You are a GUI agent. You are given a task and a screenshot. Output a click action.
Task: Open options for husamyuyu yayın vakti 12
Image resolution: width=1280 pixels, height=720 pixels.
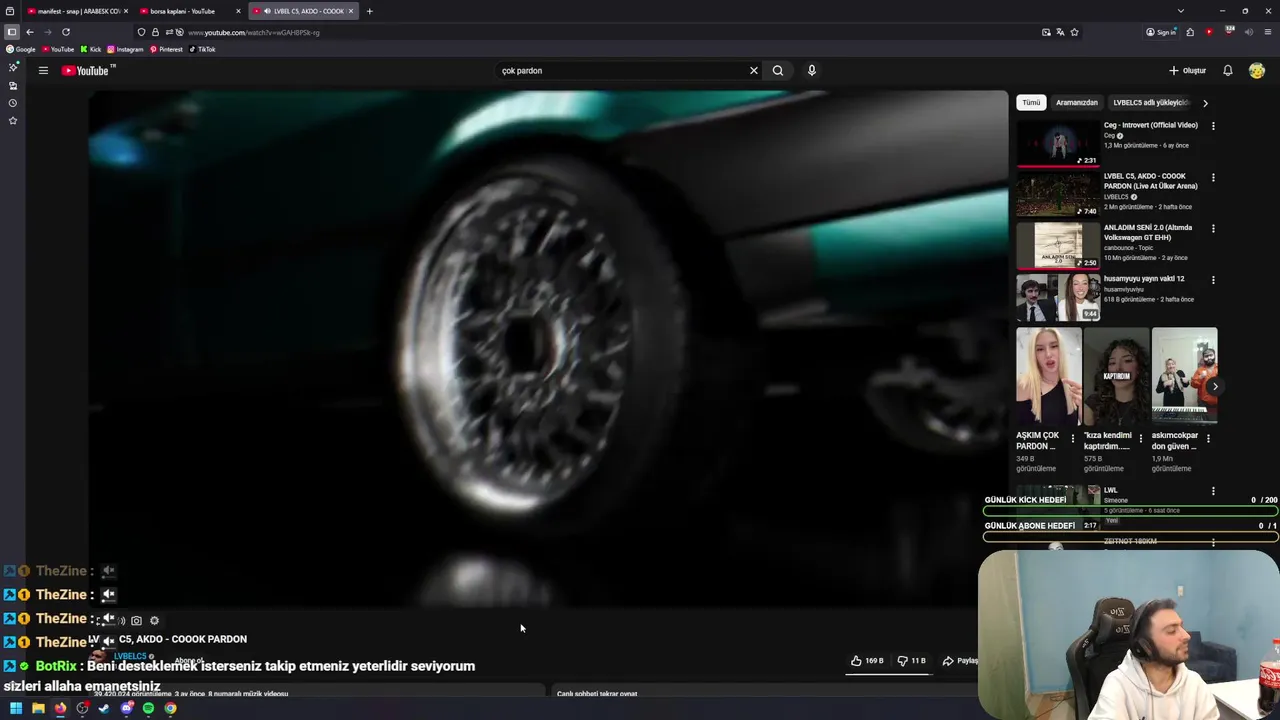[1213, 280]
